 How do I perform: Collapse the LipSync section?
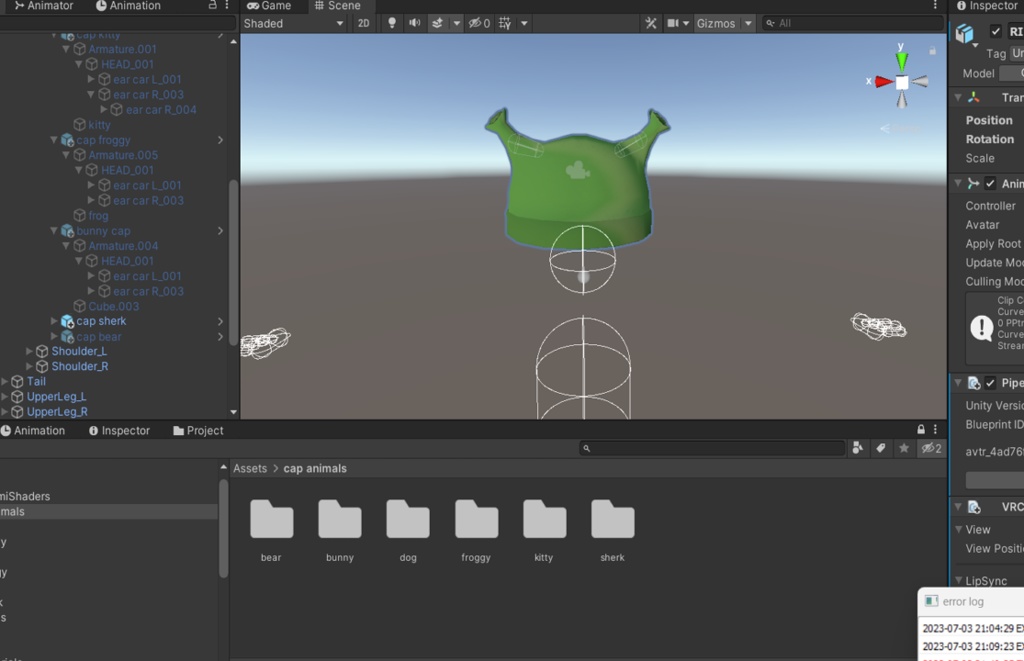point(958,580)
